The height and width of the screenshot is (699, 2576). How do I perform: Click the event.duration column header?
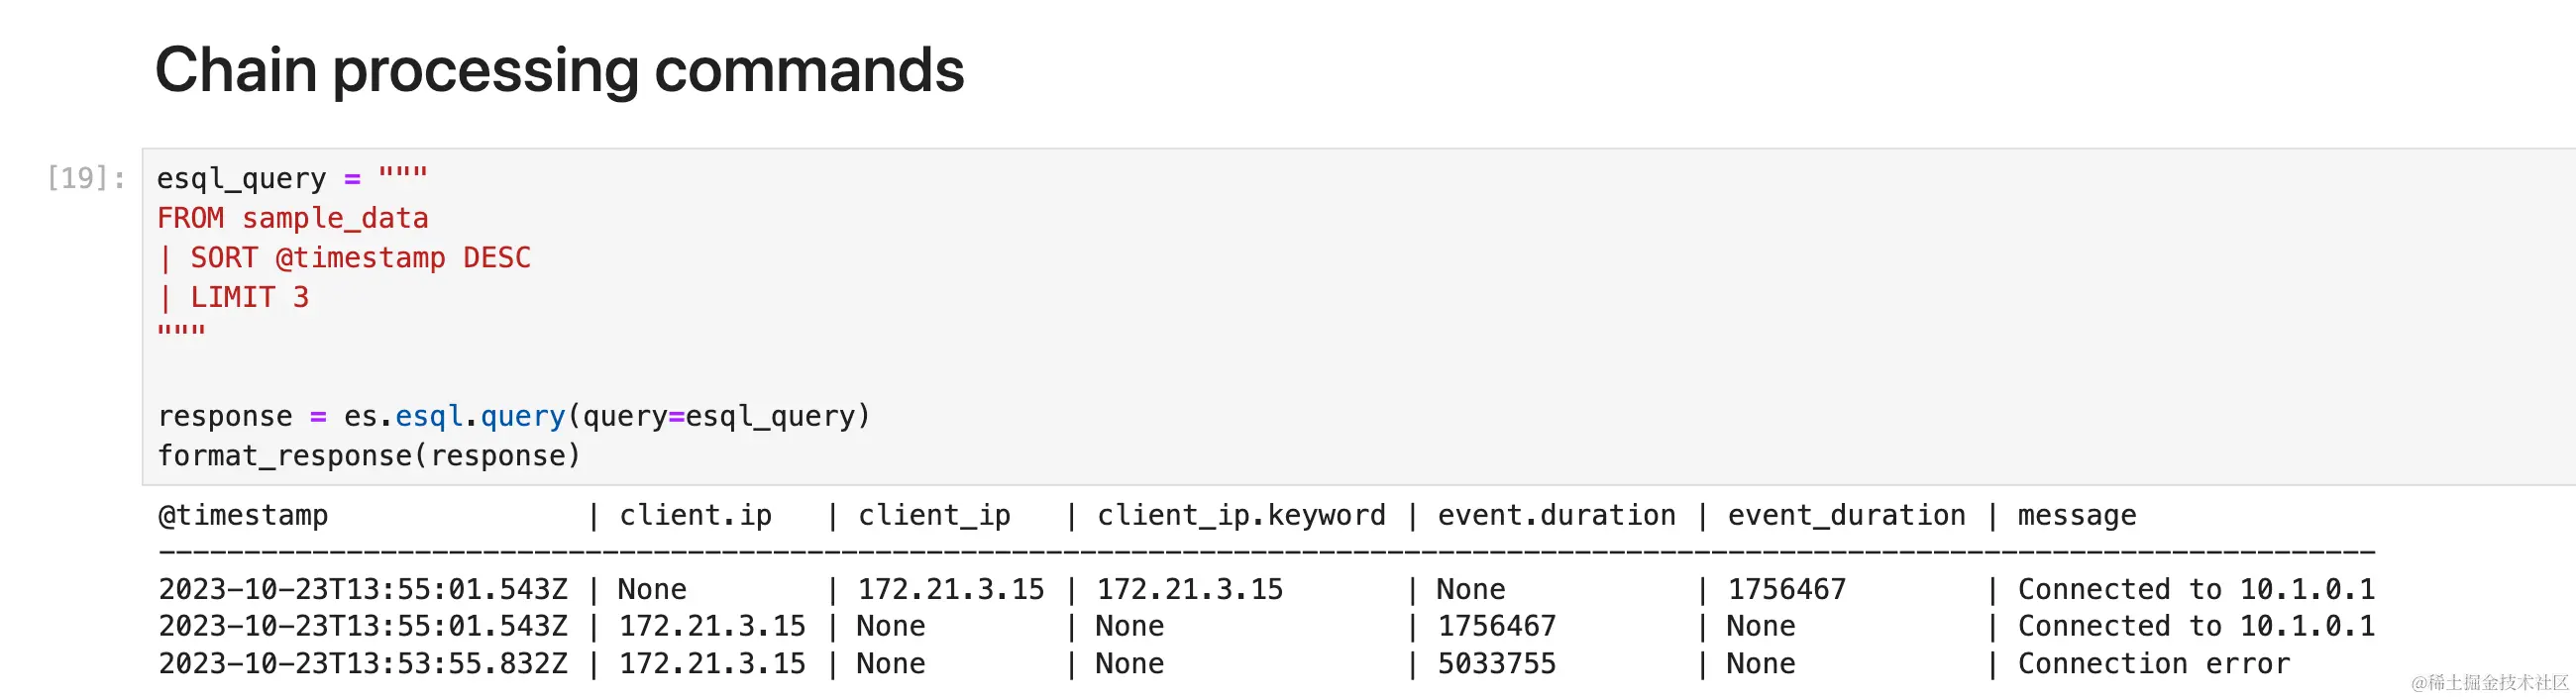click(x=1556, y=515)
